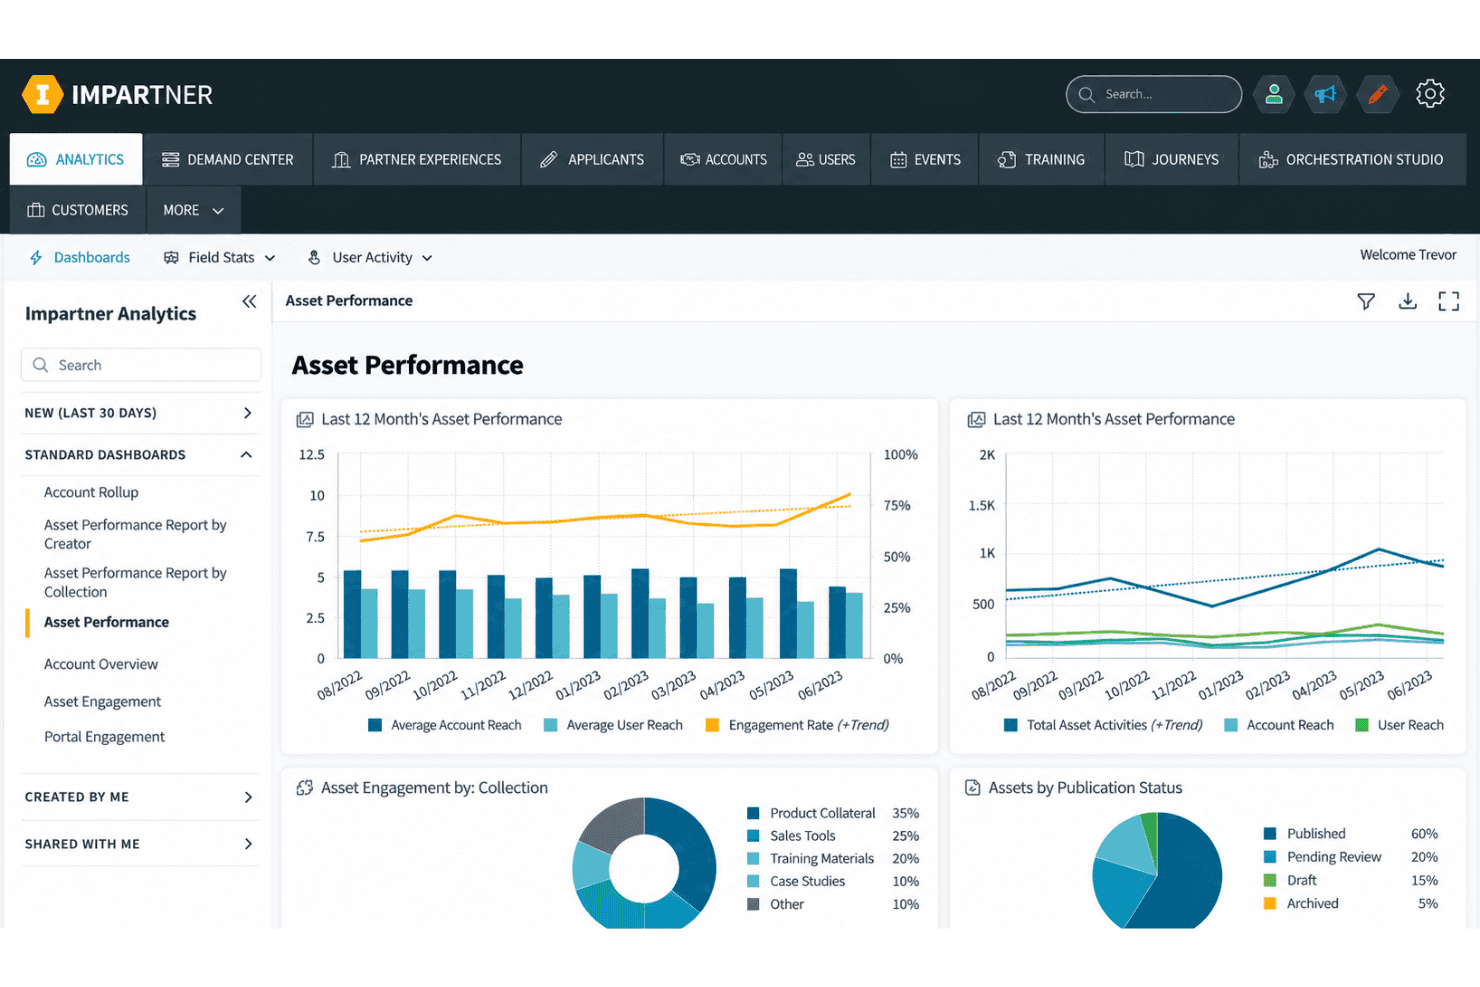
Task: Click the collection donut chart
Action: click(644, 864)
